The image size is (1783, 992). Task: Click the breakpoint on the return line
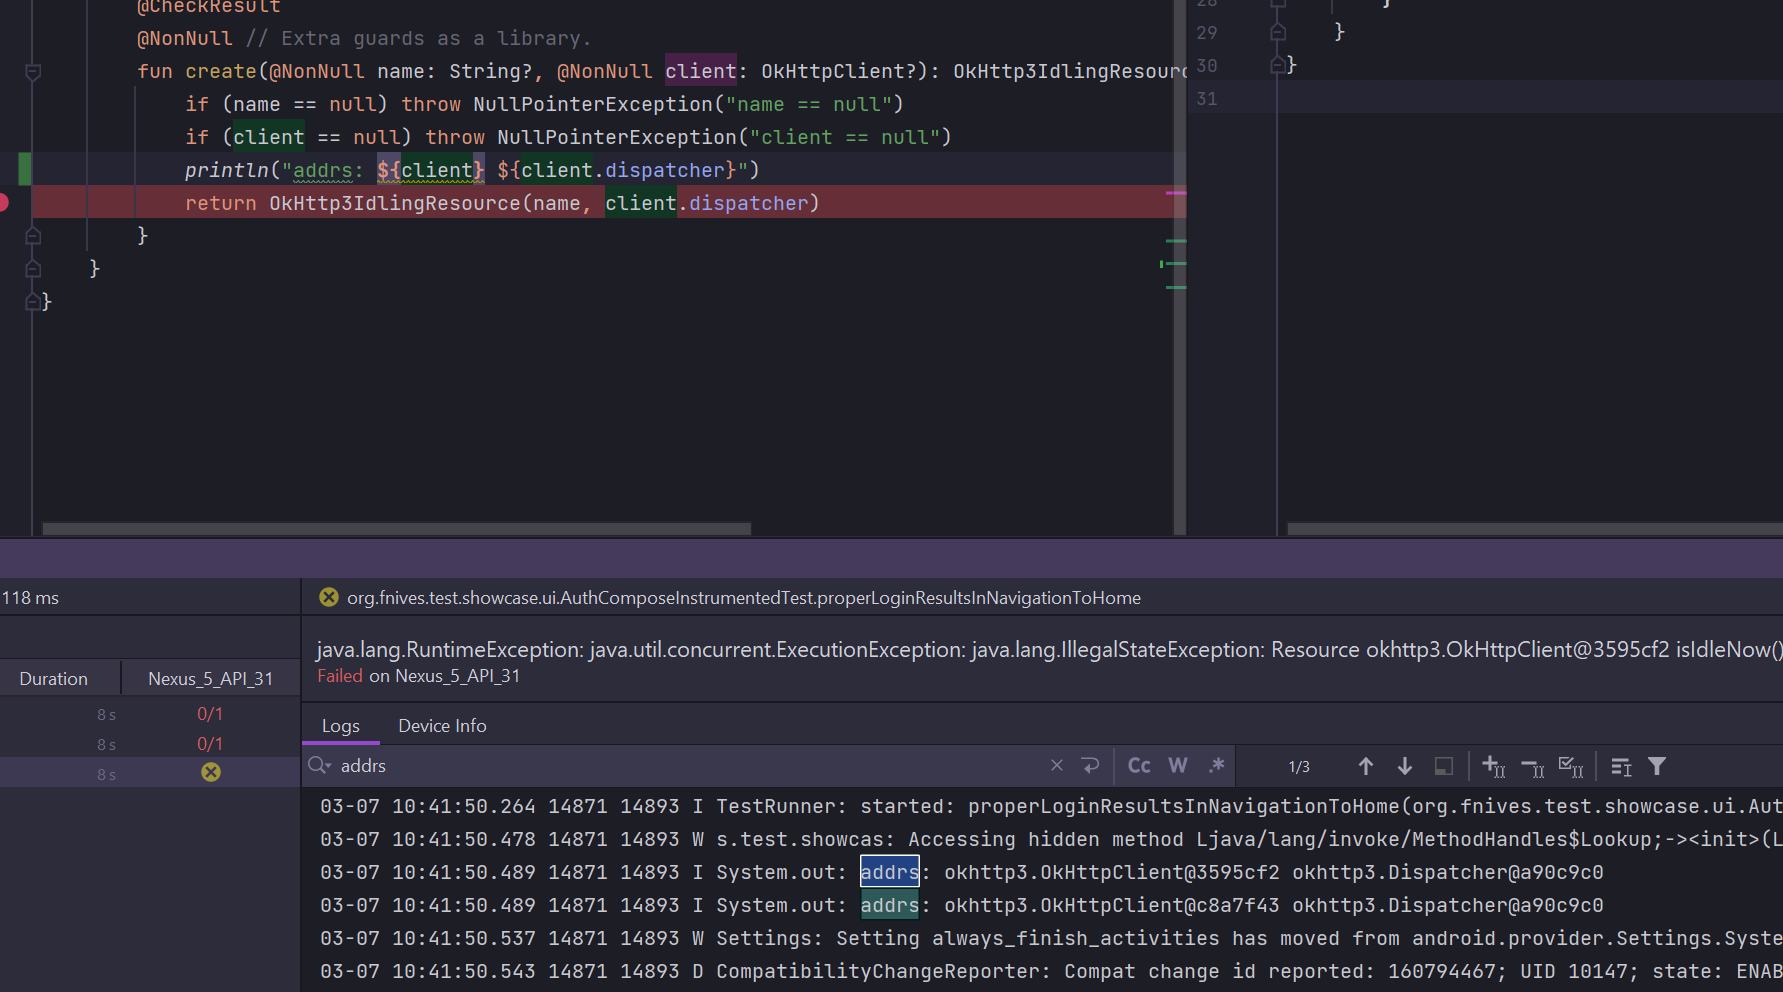[x=3, y=203]
